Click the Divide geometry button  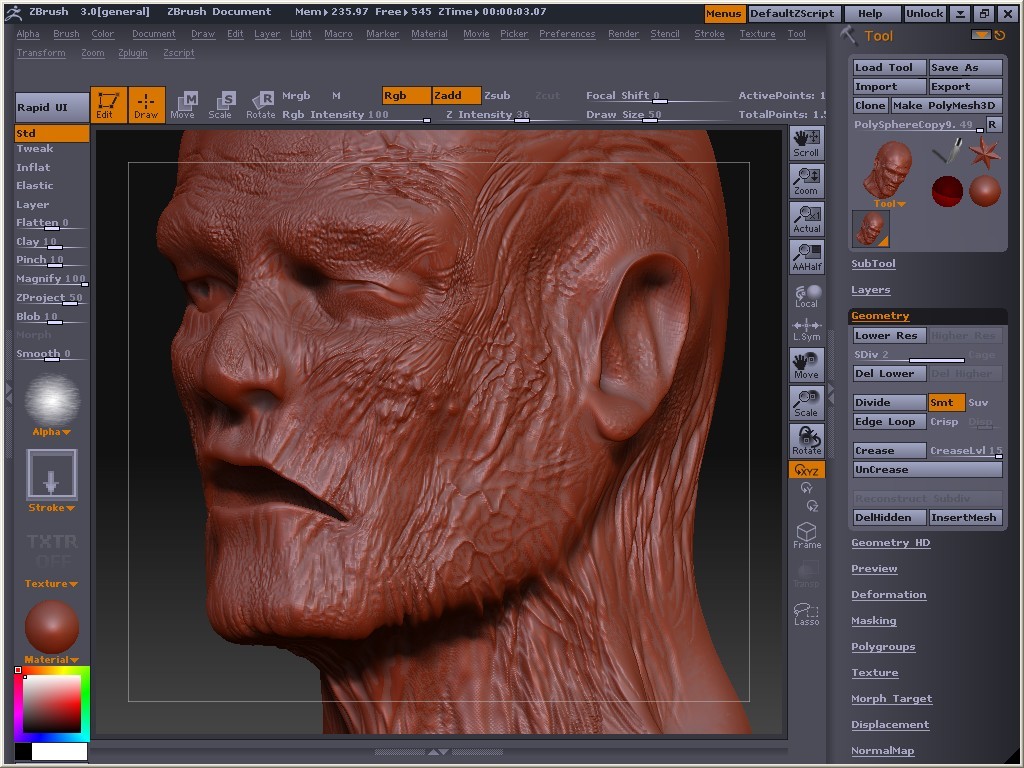click(889, 402)
